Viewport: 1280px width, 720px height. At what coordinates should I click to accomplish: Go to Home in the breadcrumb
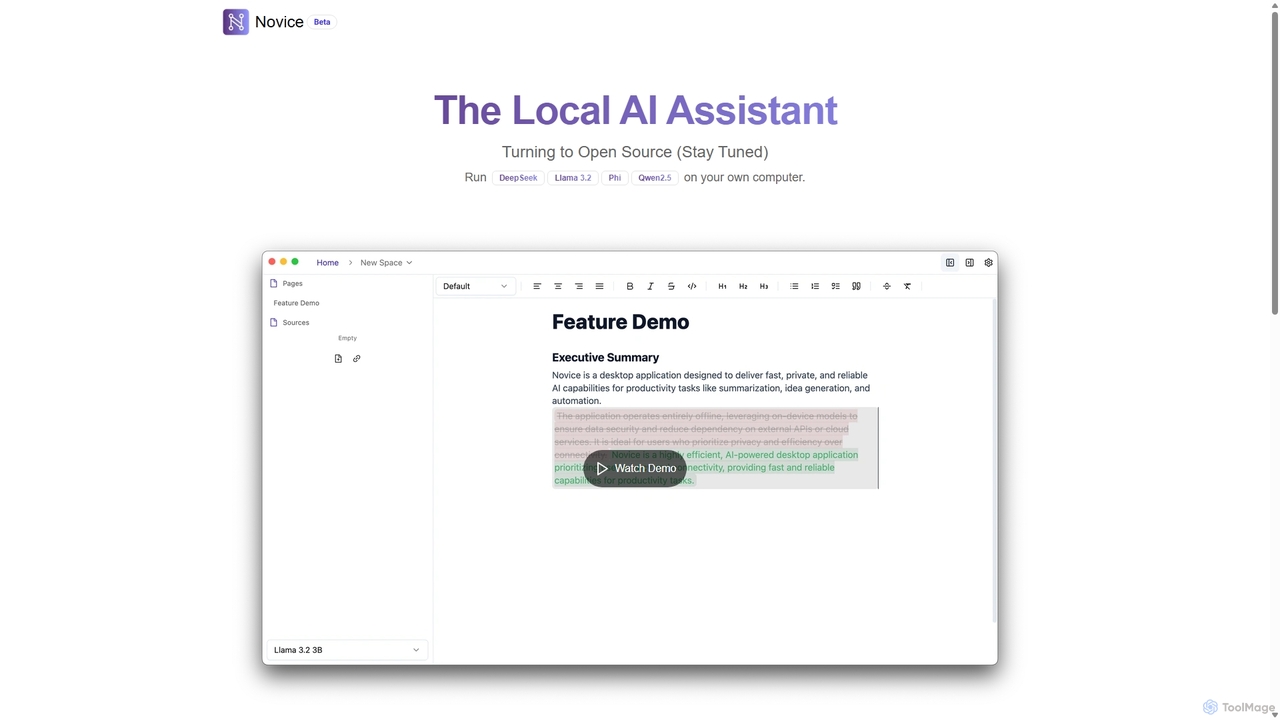click(x=327, y=263)
